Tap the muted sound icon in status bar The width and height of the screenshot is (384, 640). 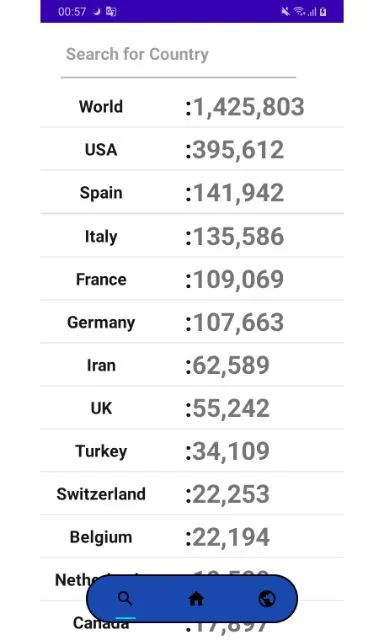[285, 11]
